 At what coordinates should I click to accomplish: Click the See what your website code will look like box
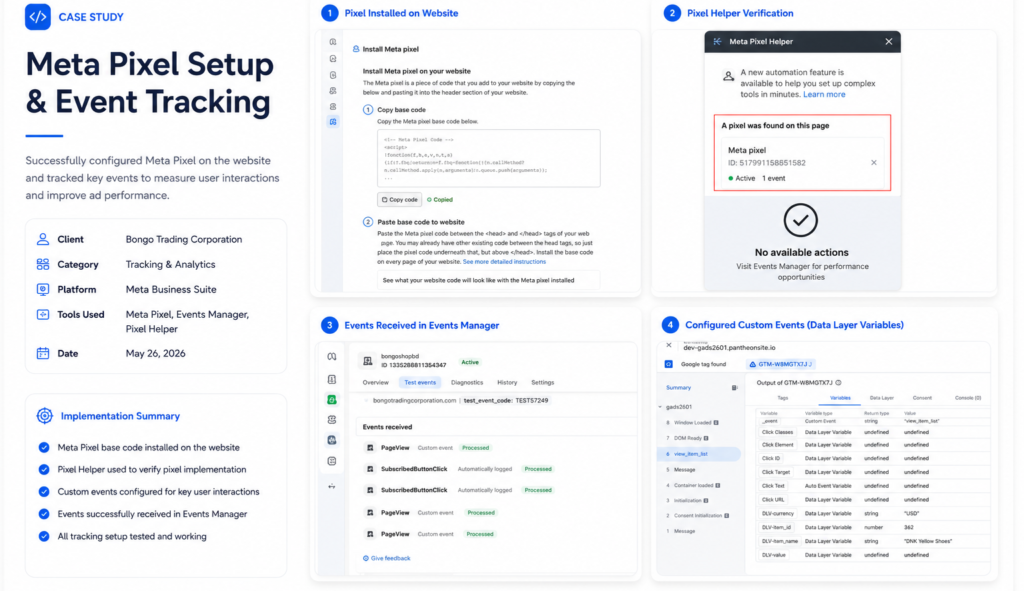488,280
